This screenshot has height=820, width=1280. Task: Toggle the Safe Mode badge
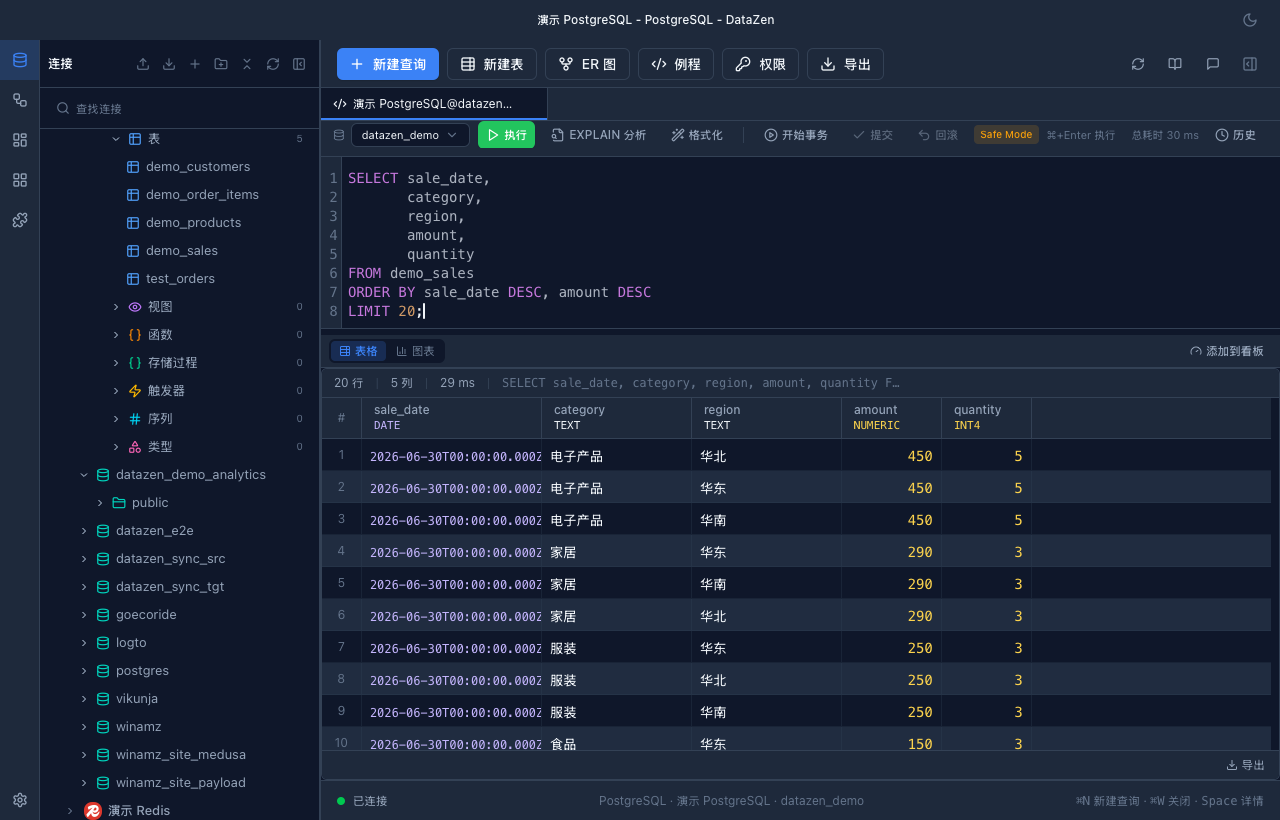[1006, 135]
